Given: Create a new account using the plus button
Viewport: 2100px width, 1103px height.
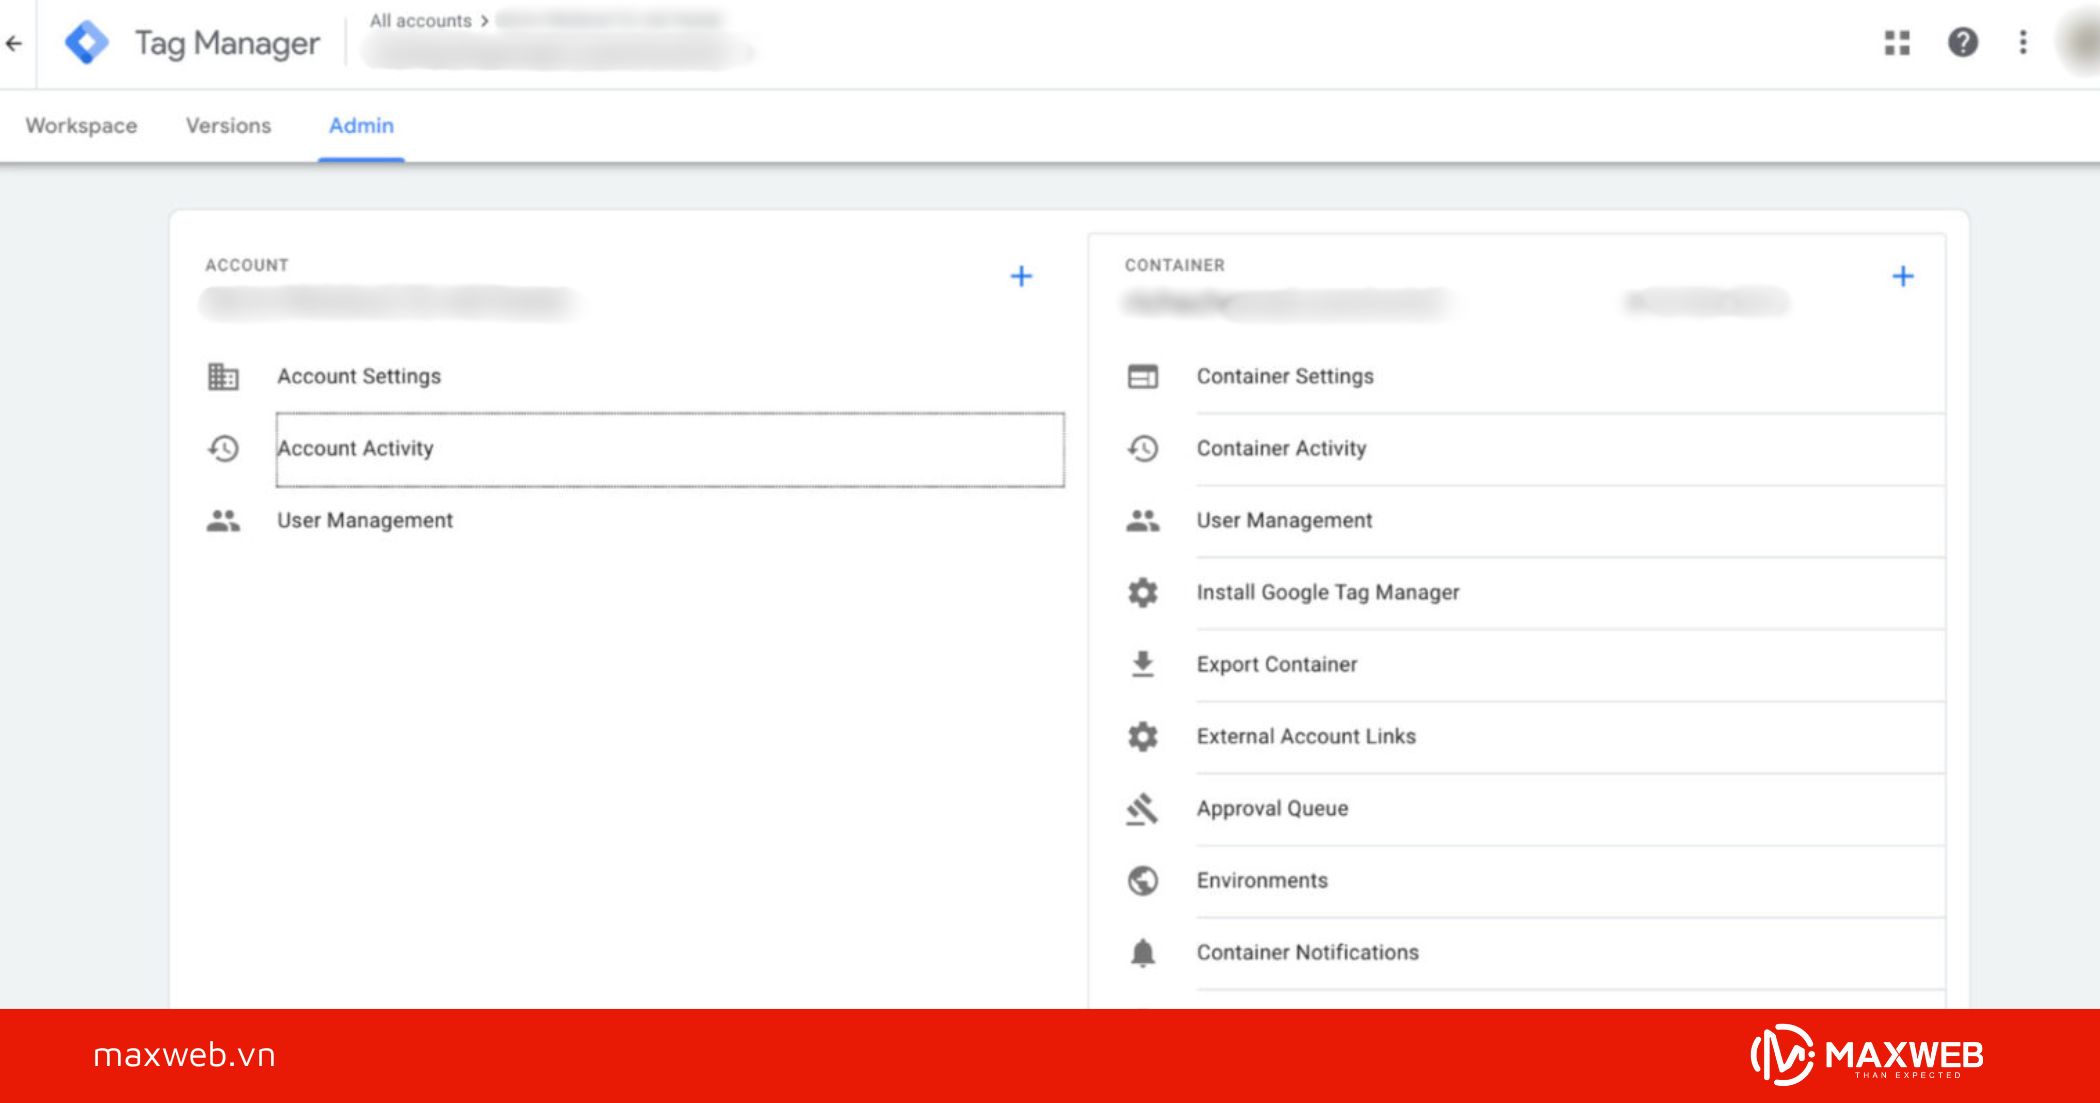Looking at the screenshot, I should 1022,277.
